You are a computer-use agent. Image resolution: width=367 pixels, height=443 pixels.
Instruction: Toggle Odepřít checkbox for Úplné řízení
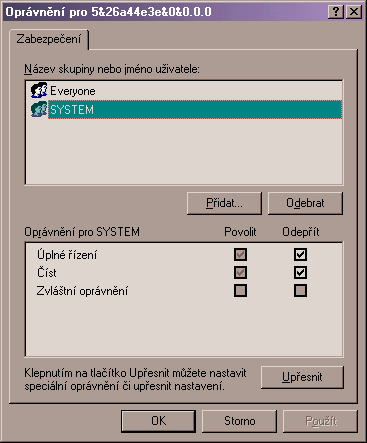coord(300,255)
